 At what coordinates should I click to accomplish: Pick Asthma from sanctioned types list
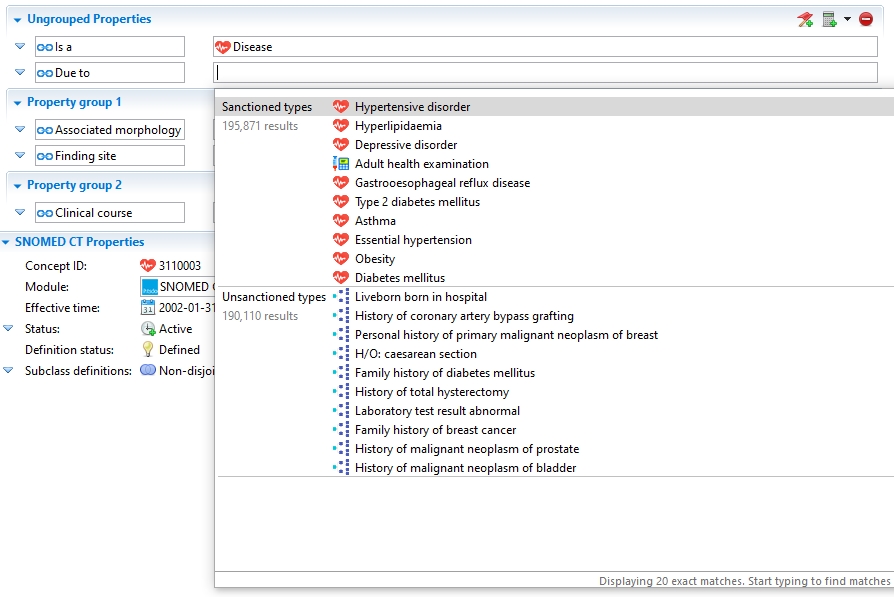(375, 221)
